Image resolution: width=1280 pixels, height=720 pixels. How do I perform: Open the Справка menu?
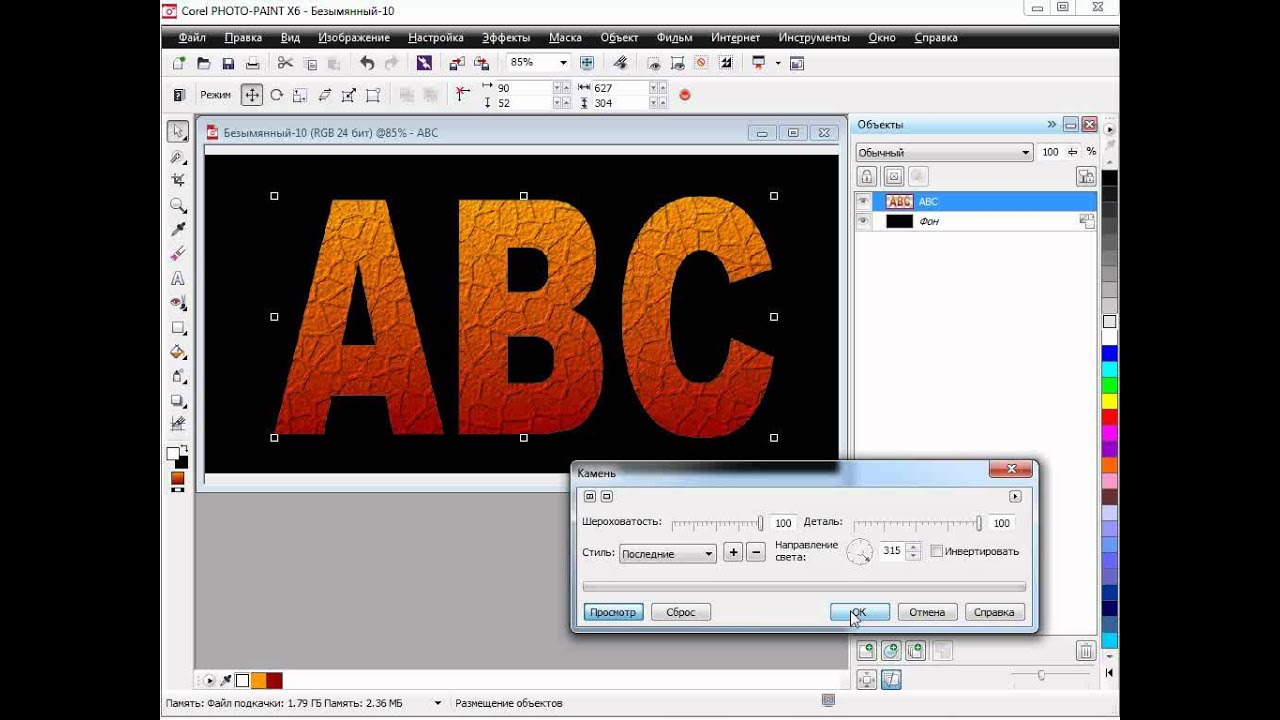pos(936,37)
